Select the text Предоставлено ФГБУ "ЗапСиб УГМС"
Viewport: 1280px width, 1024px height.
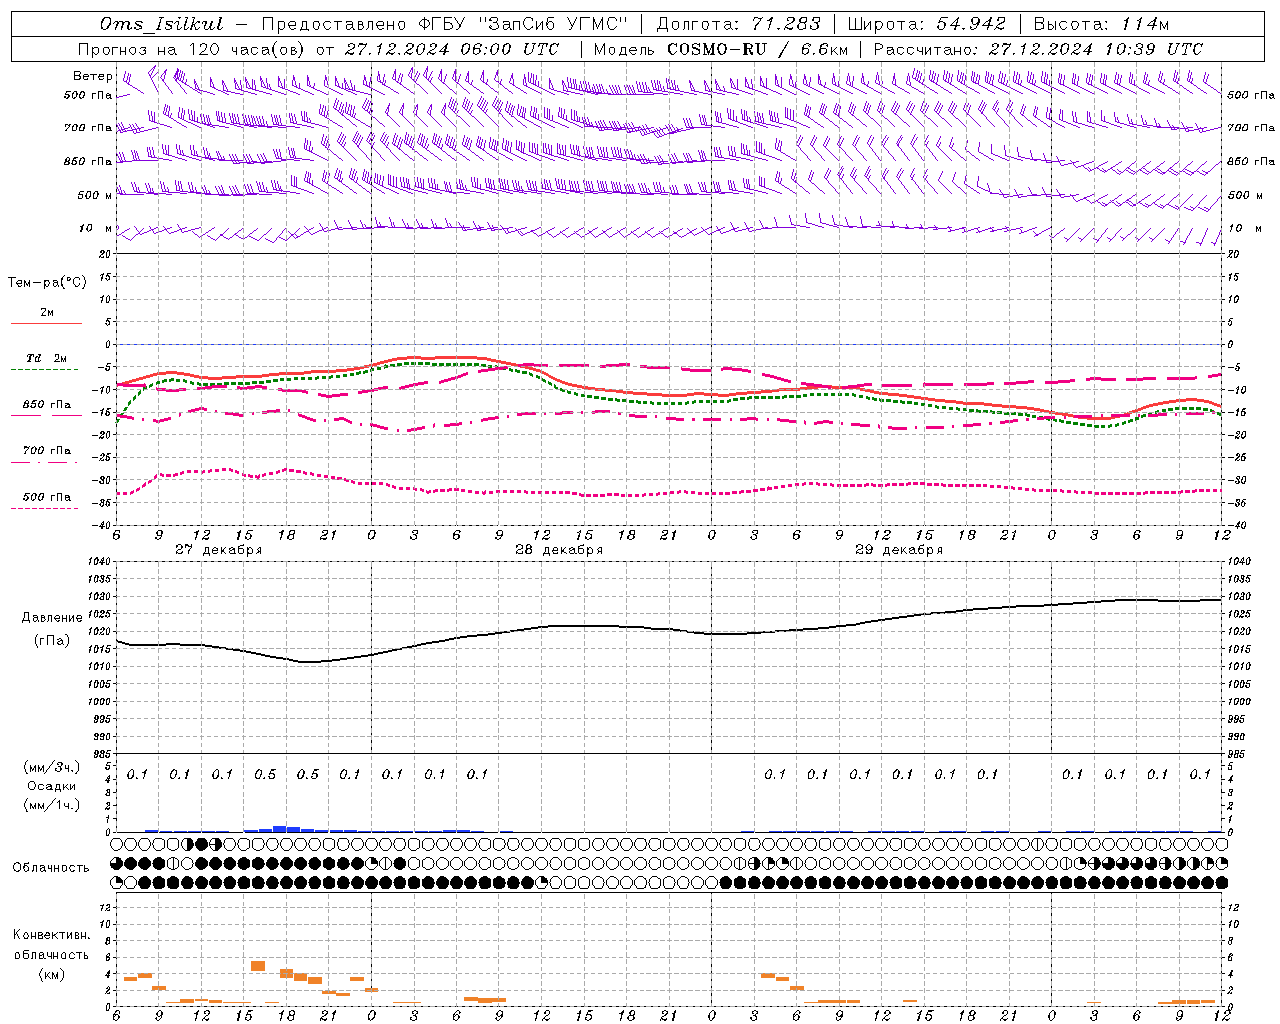tap(444, 24)
